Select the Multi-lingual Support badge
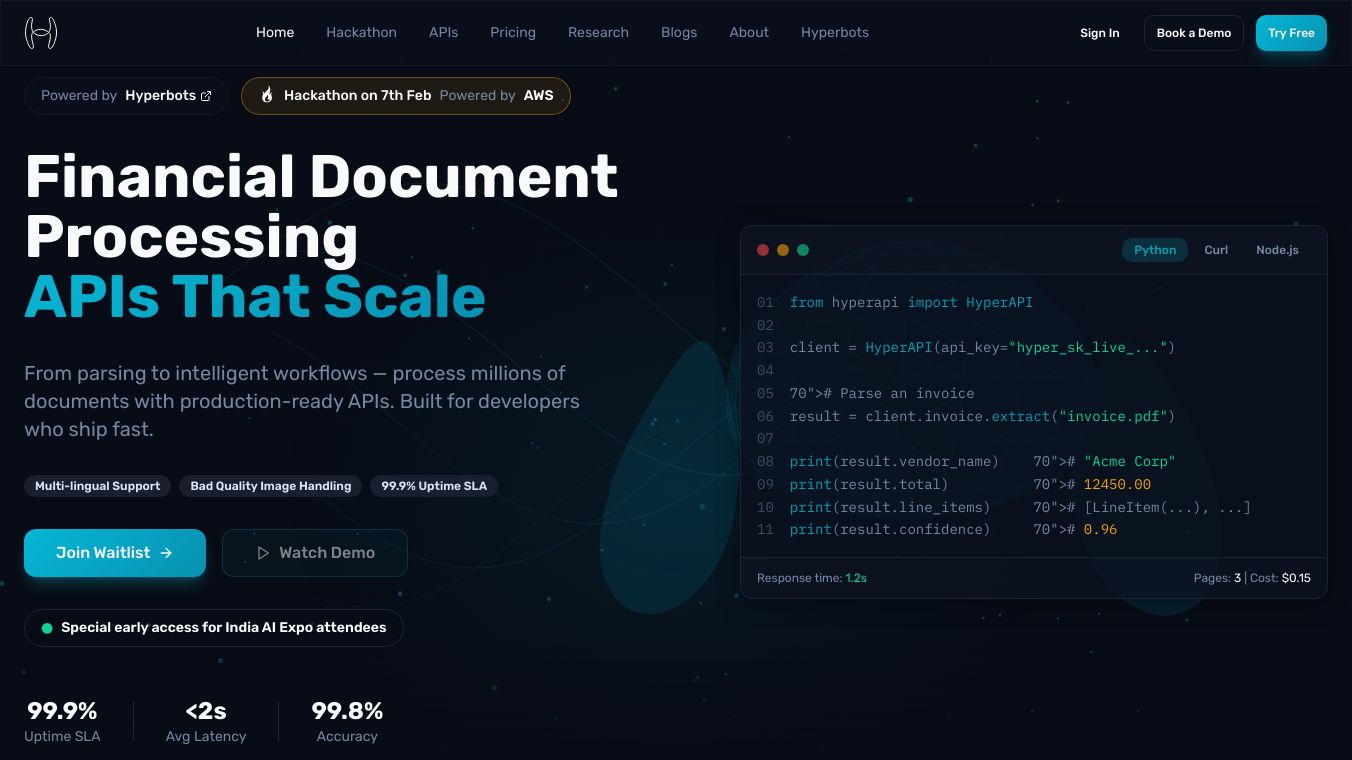 click(97, 486)
